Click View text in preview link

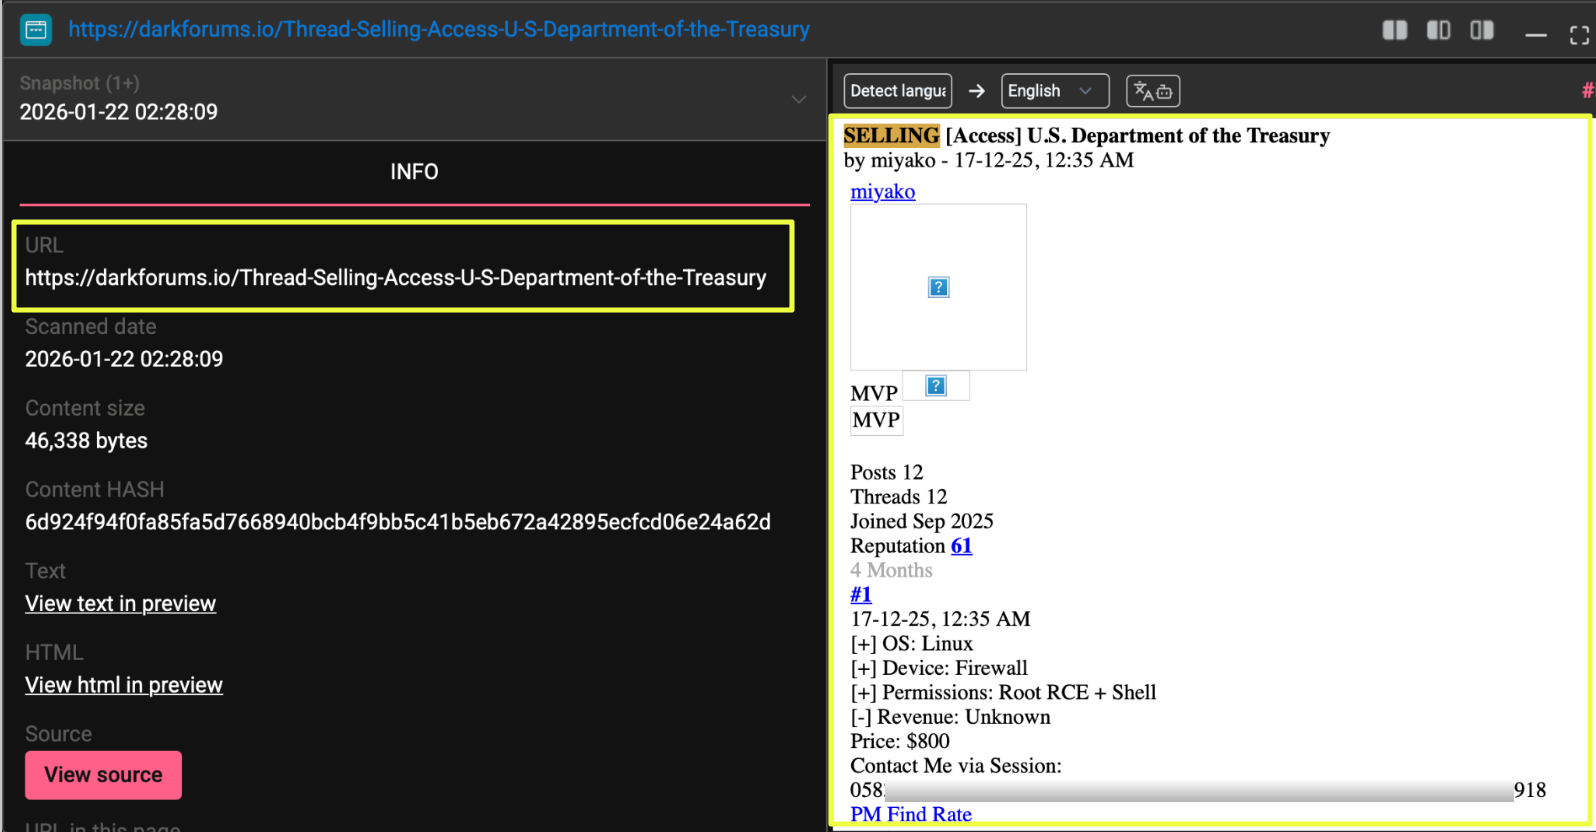point(120,604)
